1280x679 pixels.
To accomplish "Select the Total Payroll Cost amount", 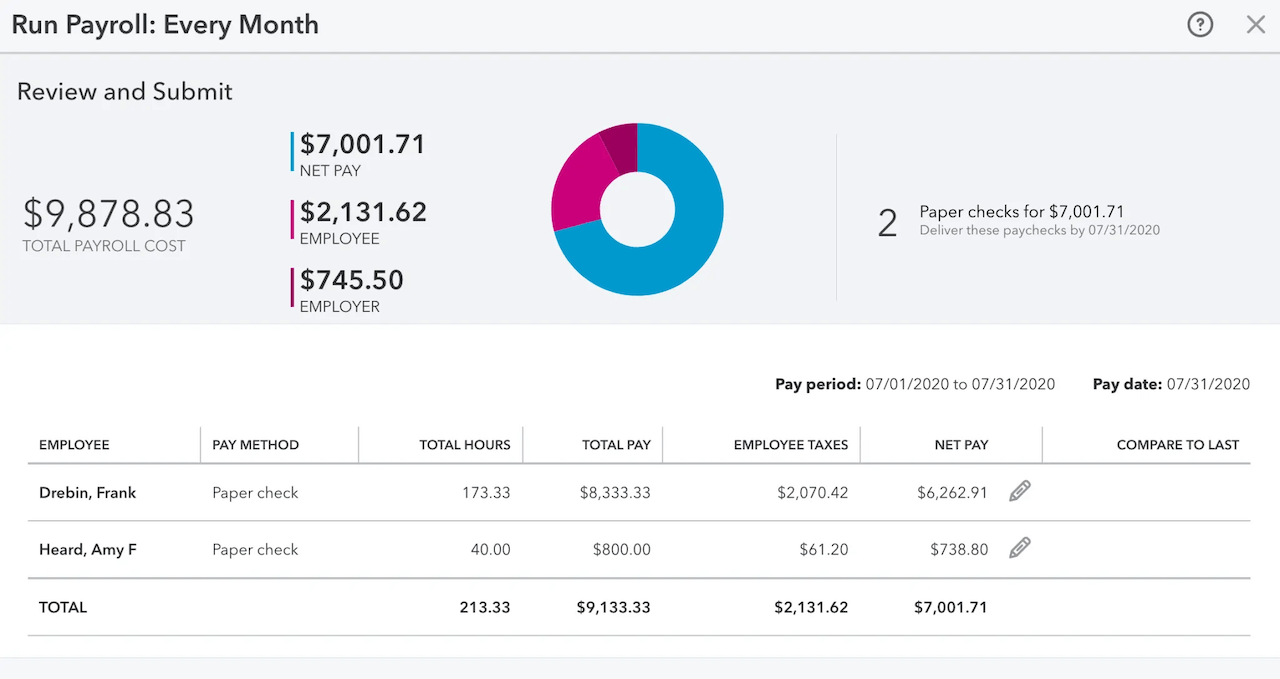I will pyautogui.click(x=108, y=213).
